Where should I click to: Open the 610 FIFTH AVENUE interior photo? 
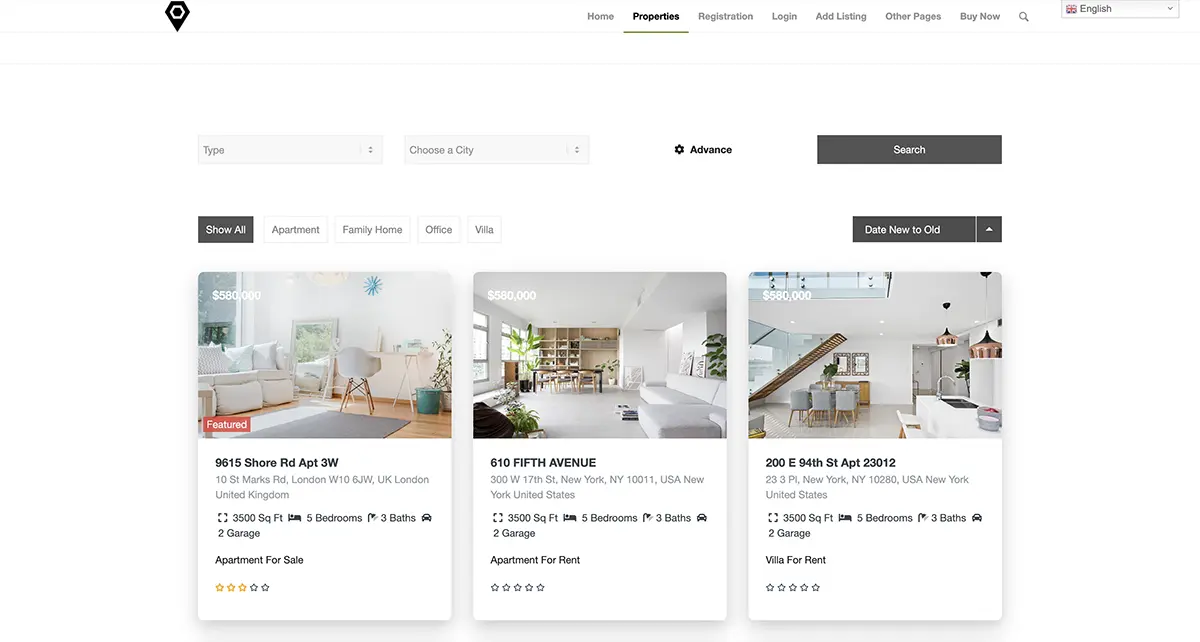click(x=600, y=355)
